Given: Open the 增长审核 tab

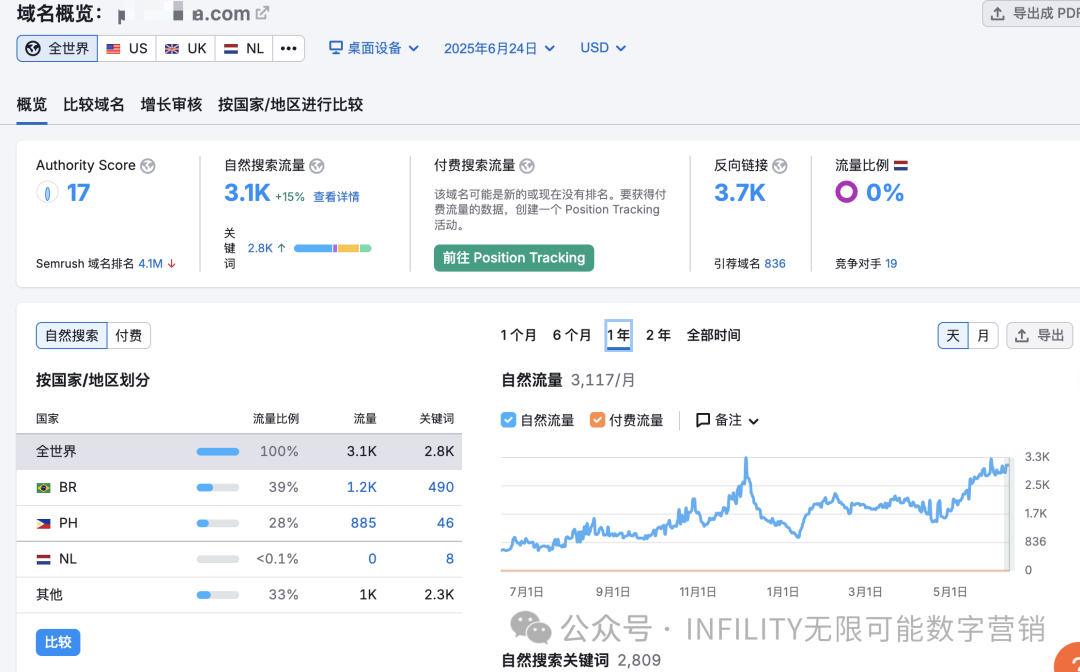Looking at the screenshot, I should tap(172, 105).
